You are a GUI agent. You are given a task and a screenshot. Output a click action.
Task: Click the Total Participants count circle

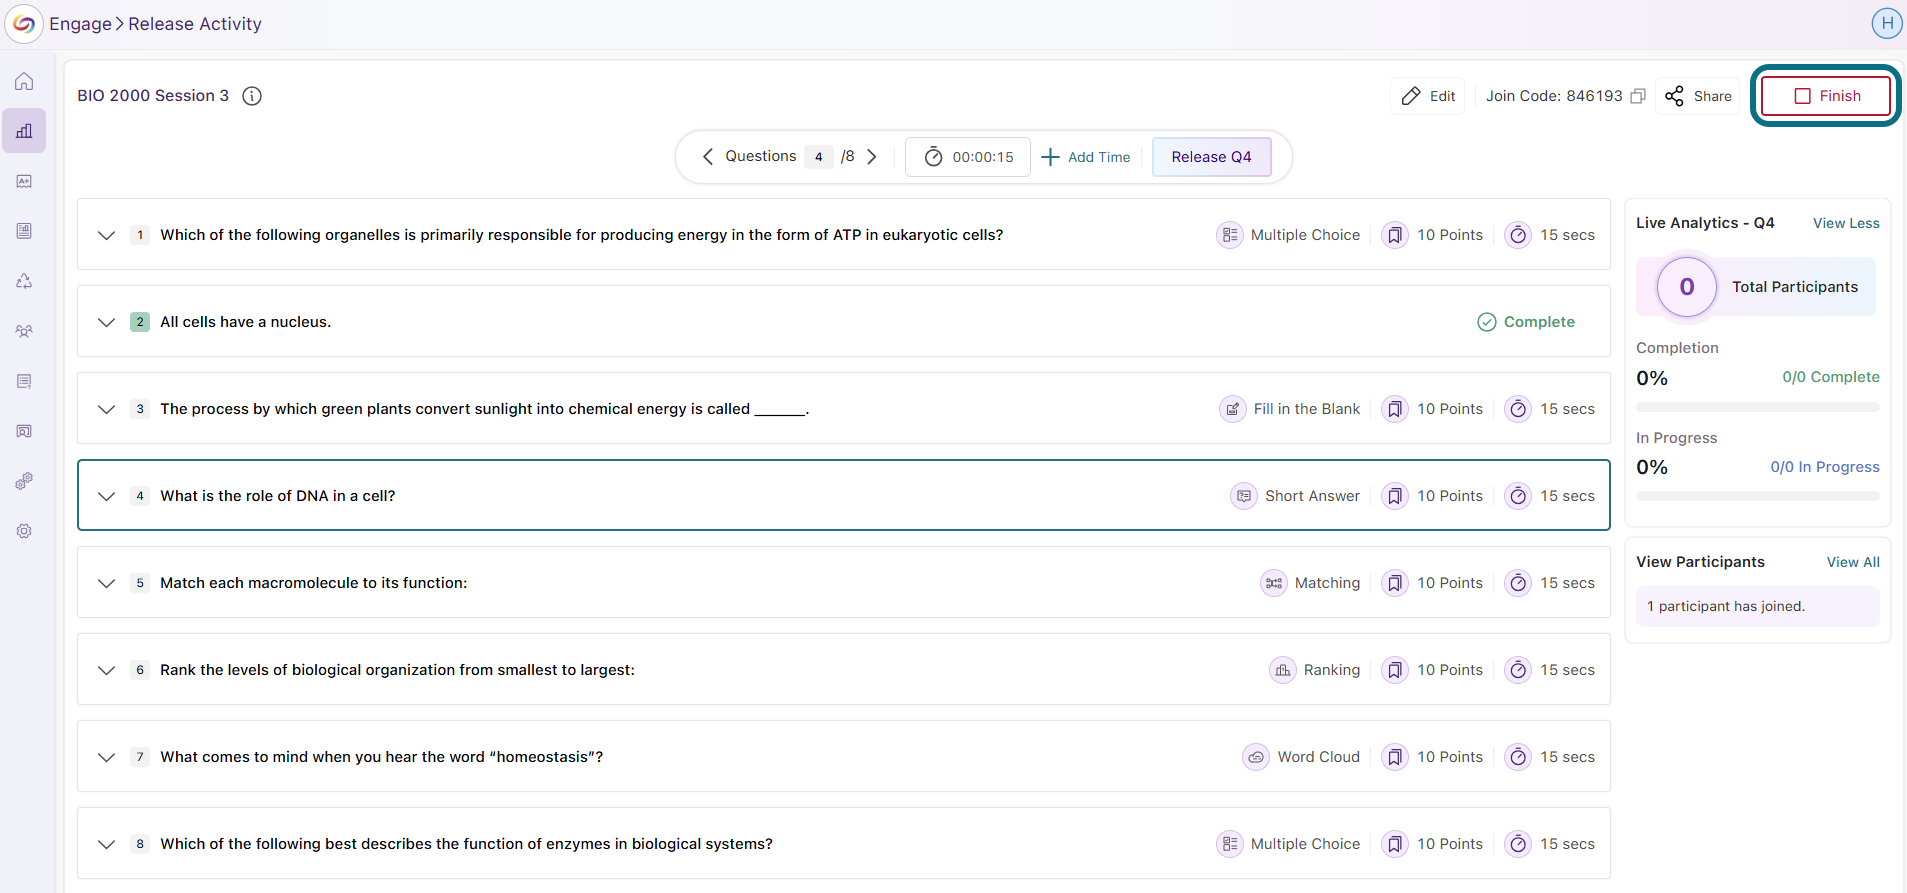(x=1687, y=287)
